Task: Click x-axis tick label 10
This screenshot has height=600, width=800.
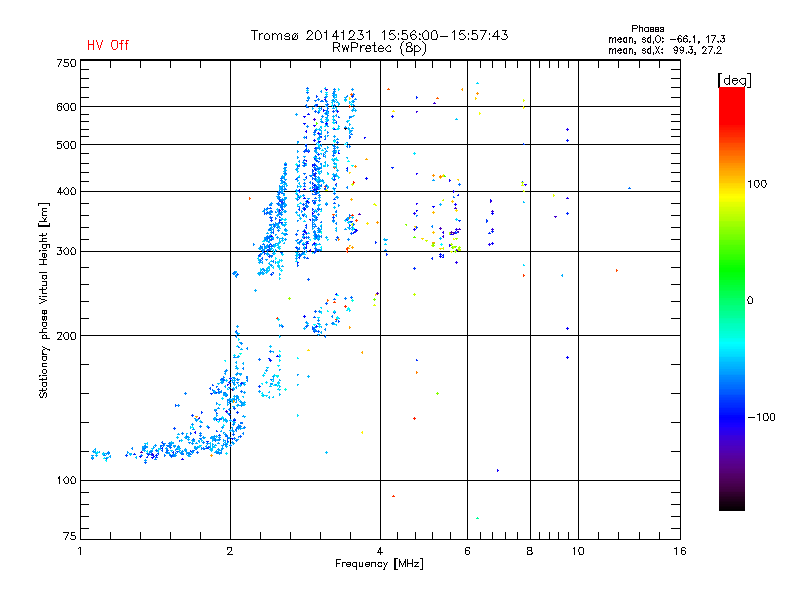Action: tap(578, 551)
